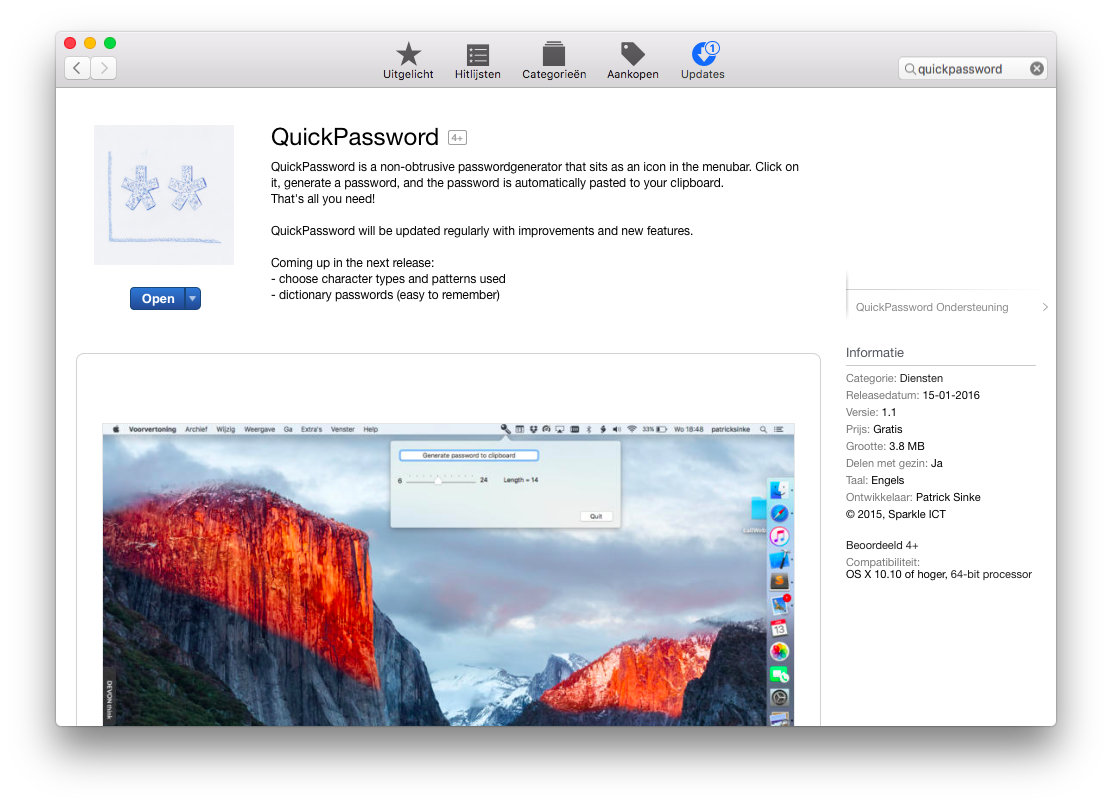Click the Spotlight icon in screenshot menubar

[763, 429]
